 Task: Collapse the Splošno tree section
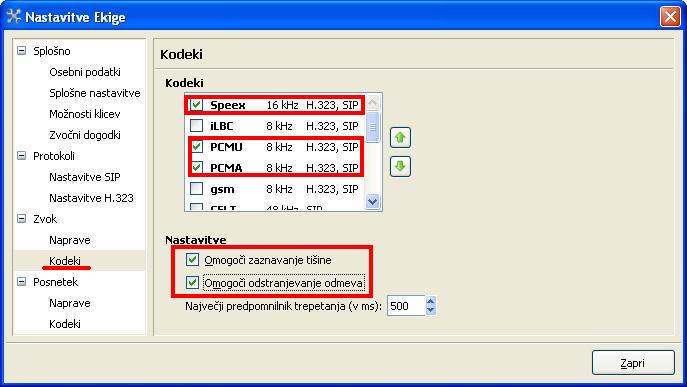[21, 50]
